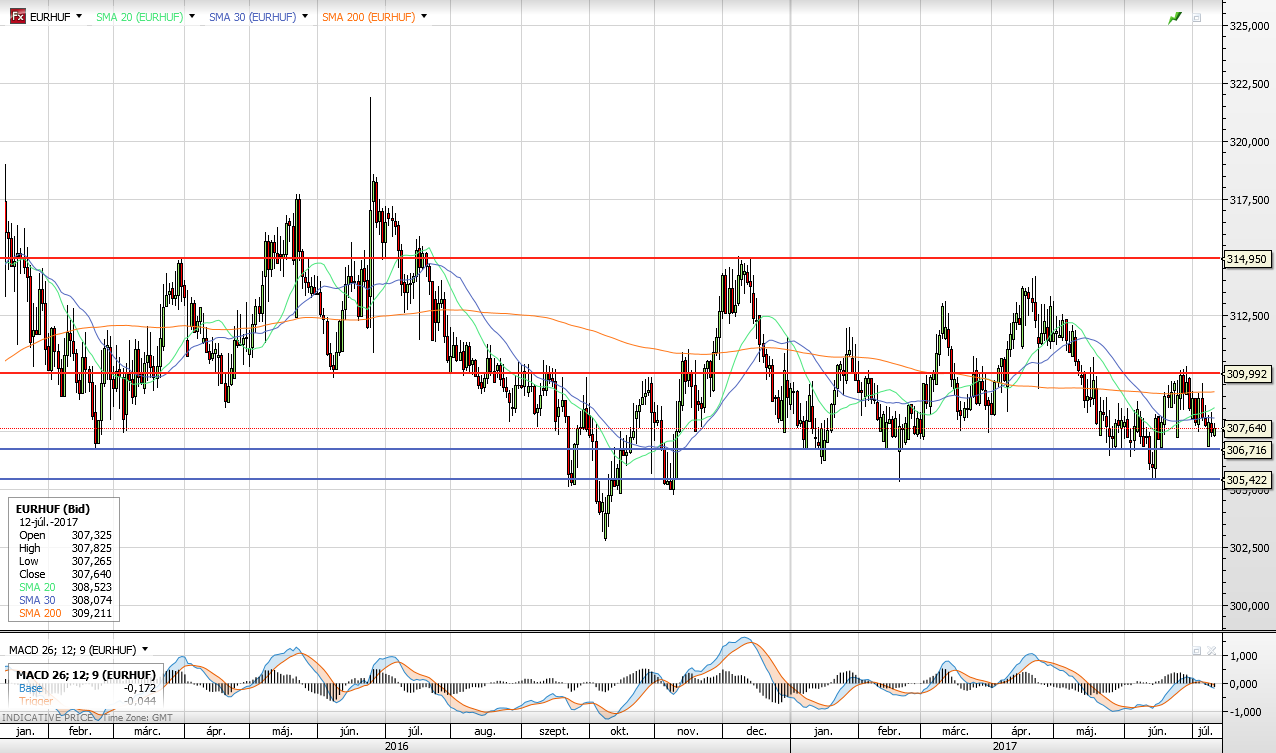Click the Open value 307,325 in data box
The image size is (1276, 753).
pos(91,535)
